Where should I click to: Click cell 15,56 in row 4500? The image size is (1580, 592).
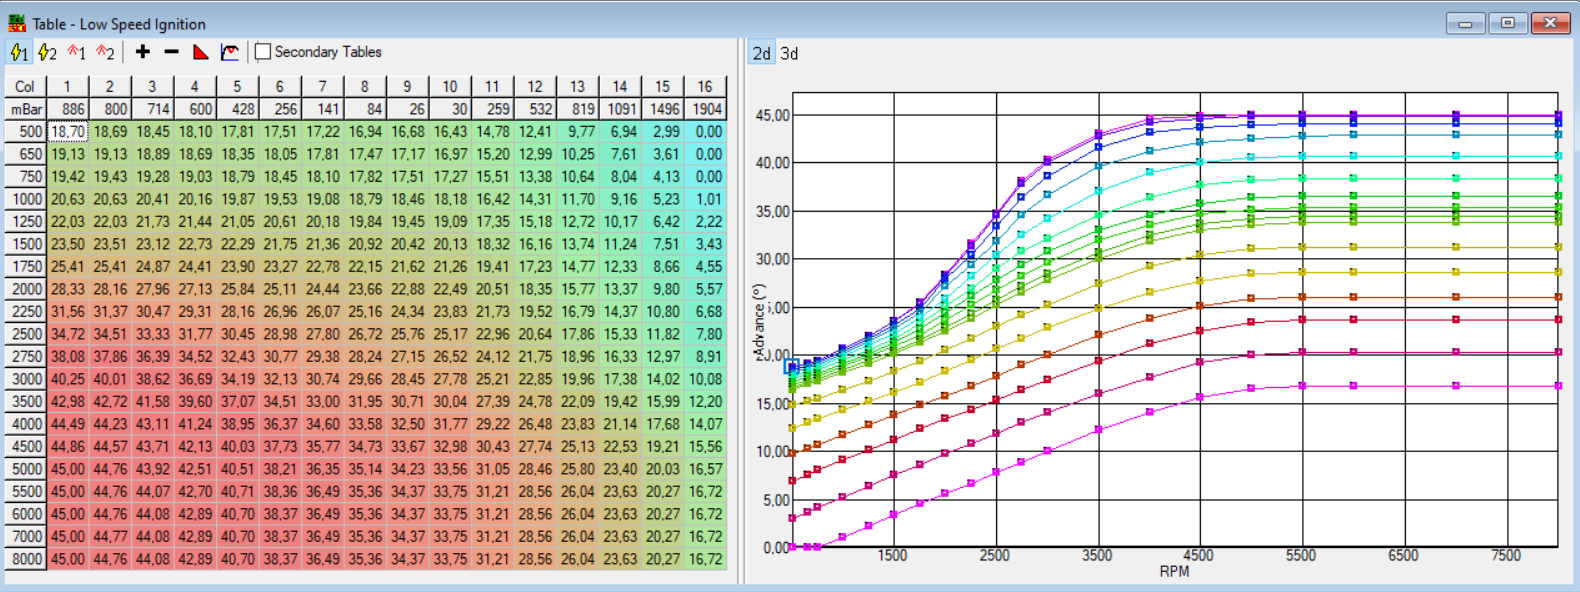pos(705,446)
